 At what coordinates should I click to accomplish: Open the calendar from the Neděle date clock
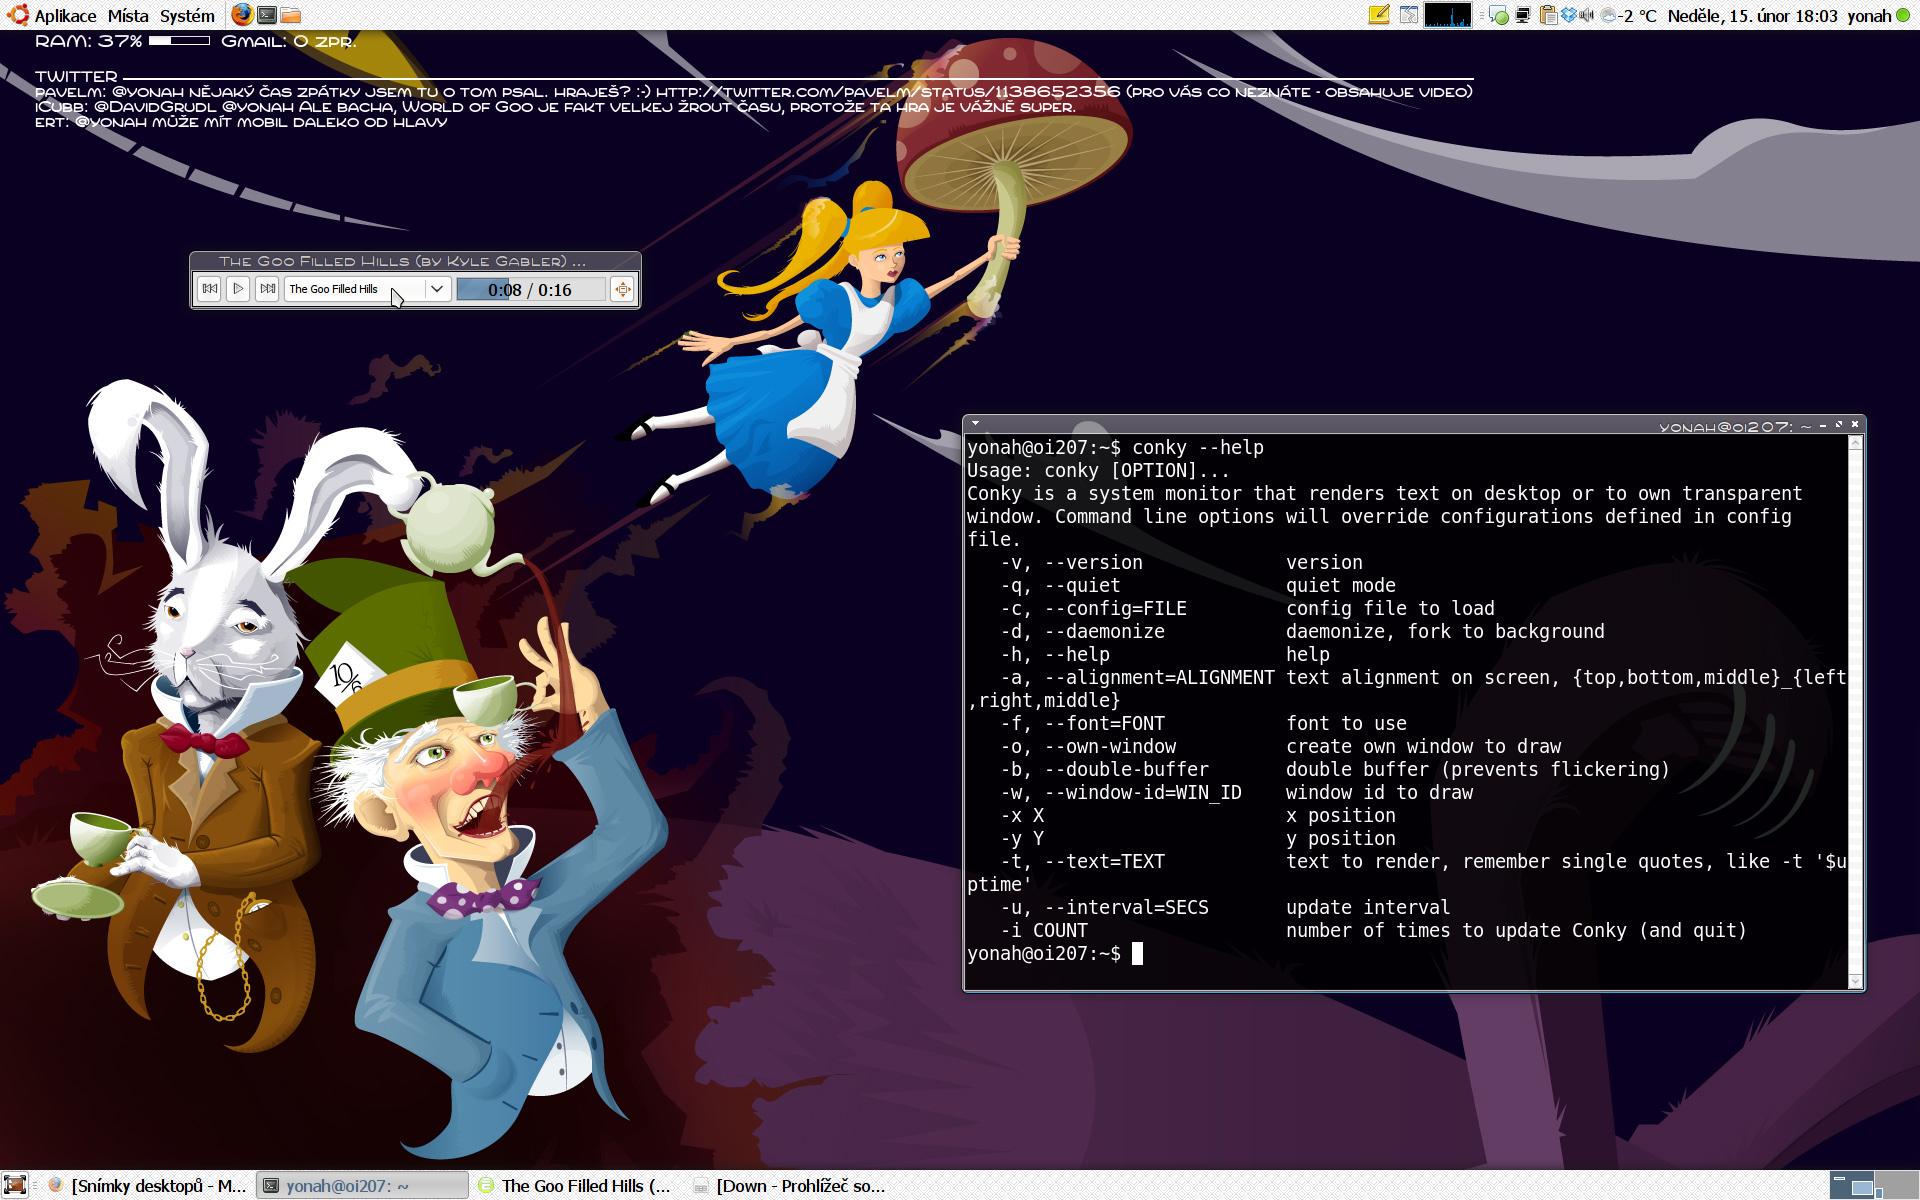tap(1752, 15)
